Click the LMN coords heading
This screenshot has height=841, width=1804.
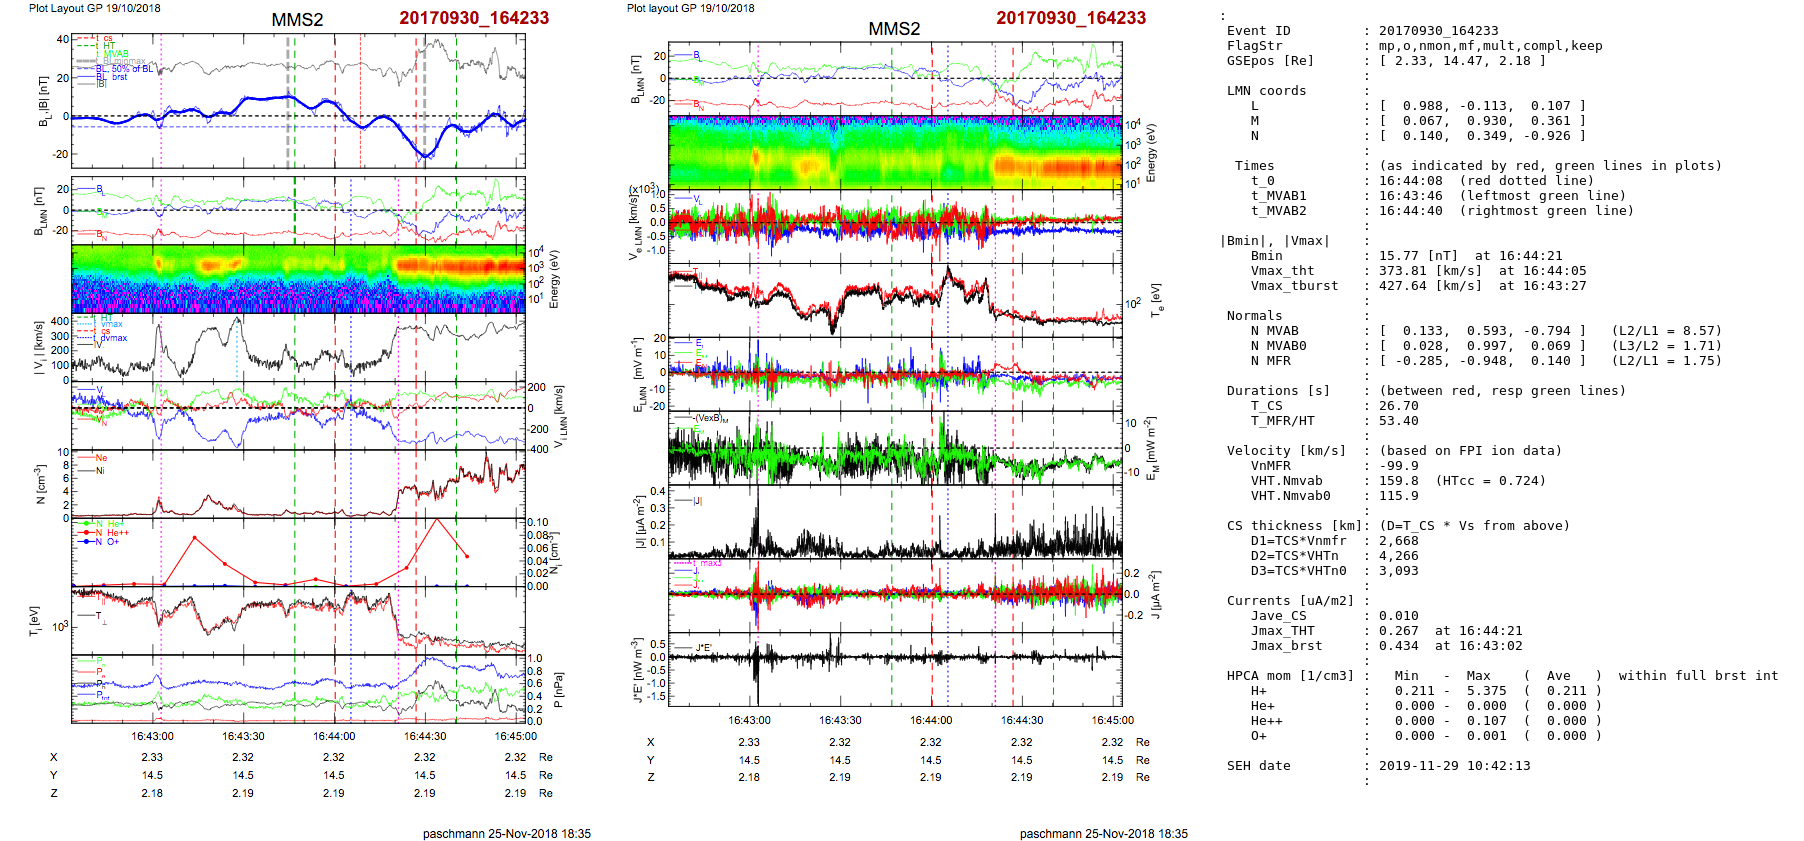click(x=1266, y=91)
